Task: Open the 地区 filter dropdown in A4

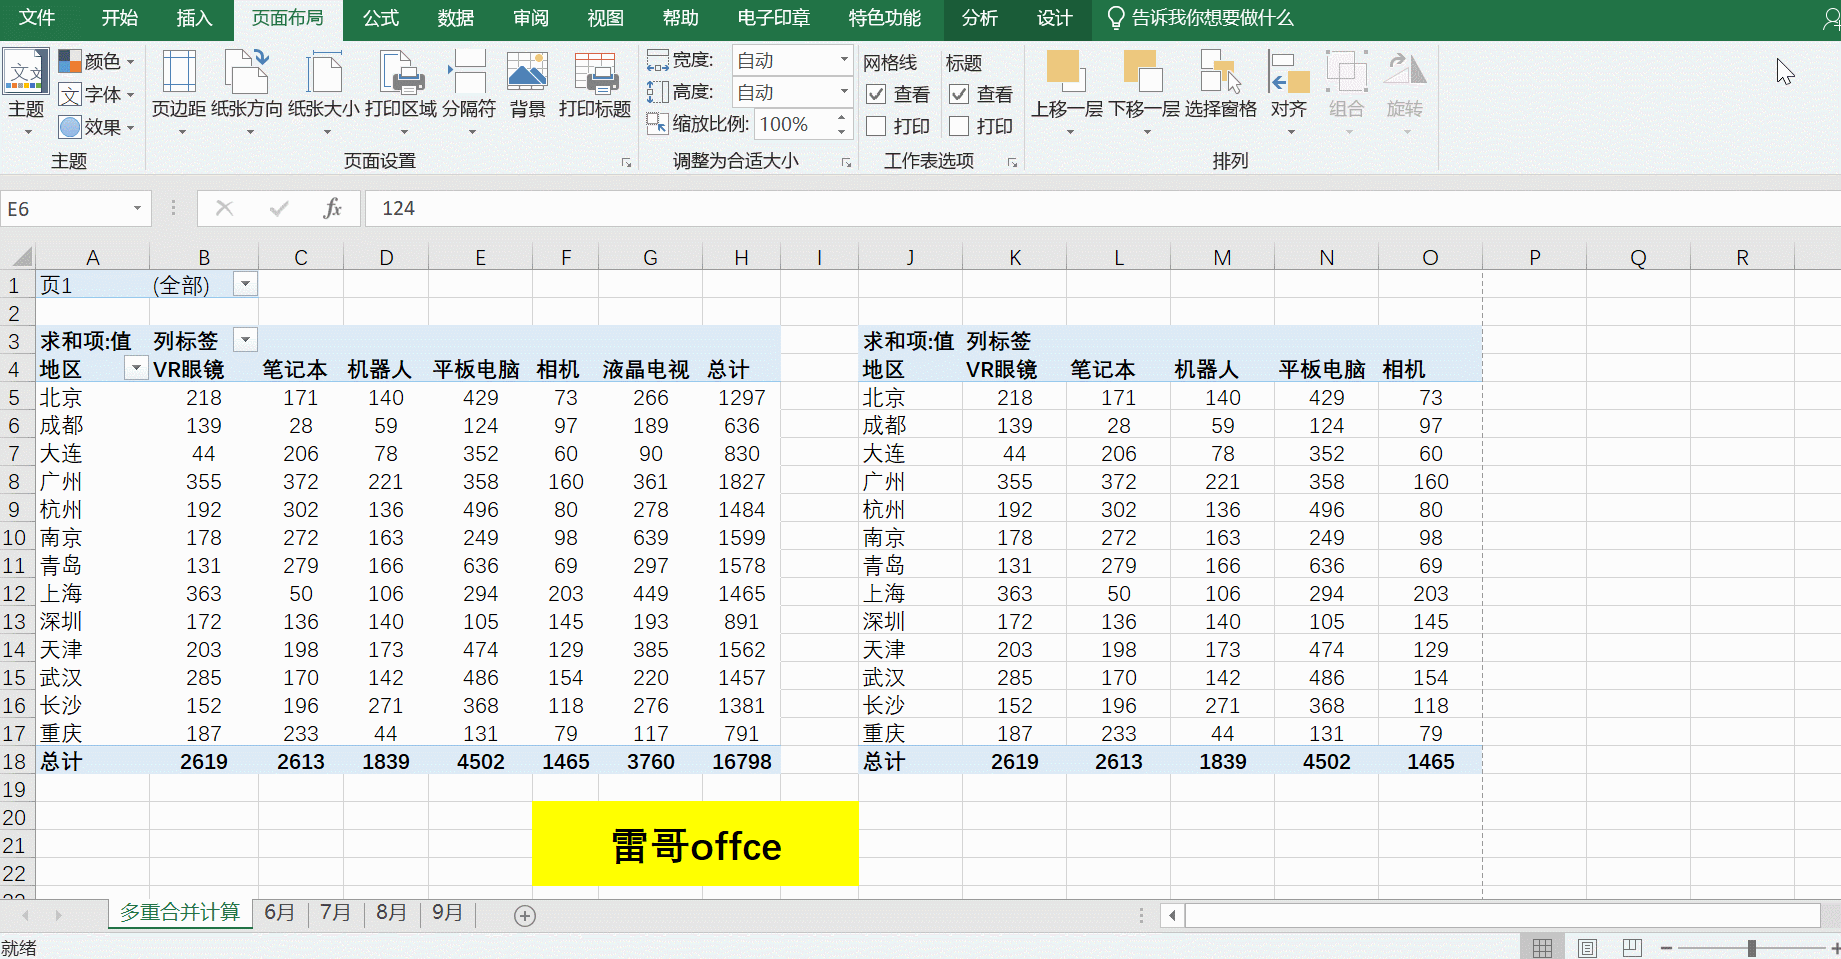Action: pyautogui.click(x=136, y=369)
